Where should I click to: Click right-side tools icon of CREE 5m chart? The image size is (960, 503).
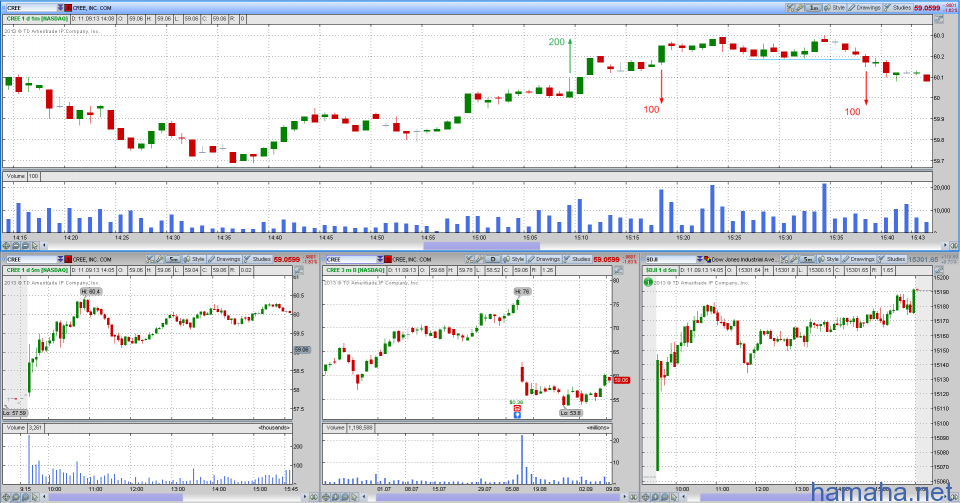(x=299, y=270)
